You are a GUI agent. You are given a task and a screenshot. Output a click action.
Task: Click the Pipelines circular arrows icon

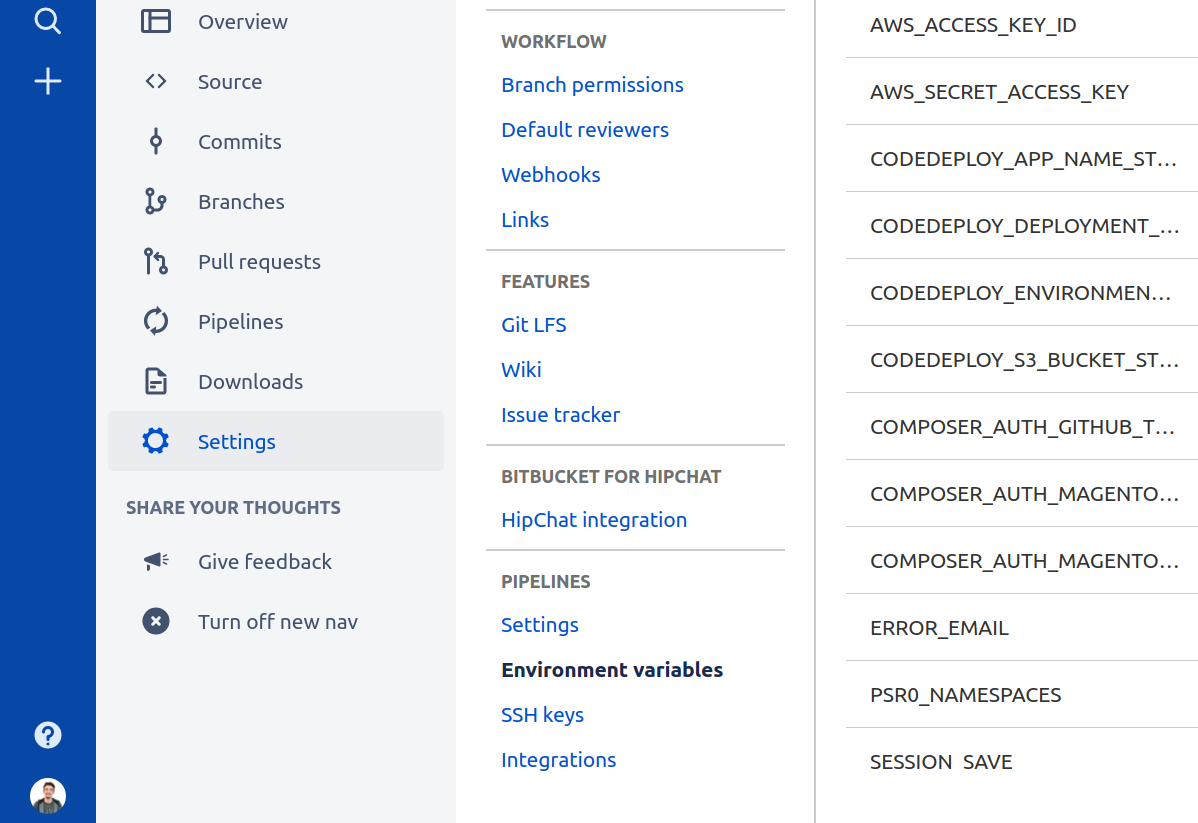coord(156,322)
